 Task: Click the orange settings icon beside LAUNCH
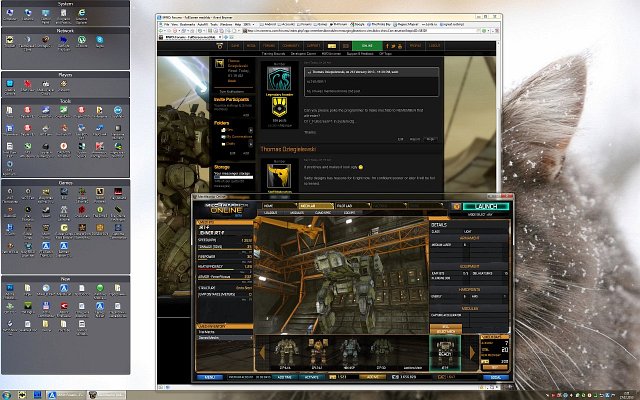coord(456,207)
